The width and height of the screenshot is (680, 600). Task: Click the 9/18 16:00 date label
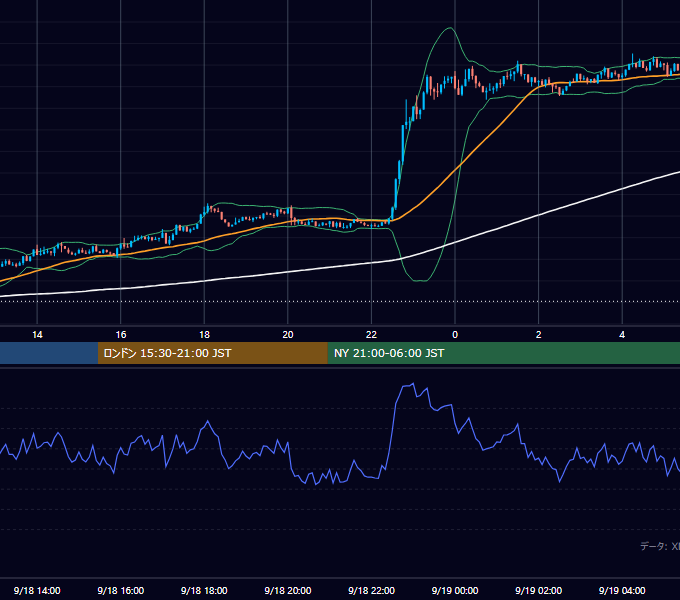[121, 590]
